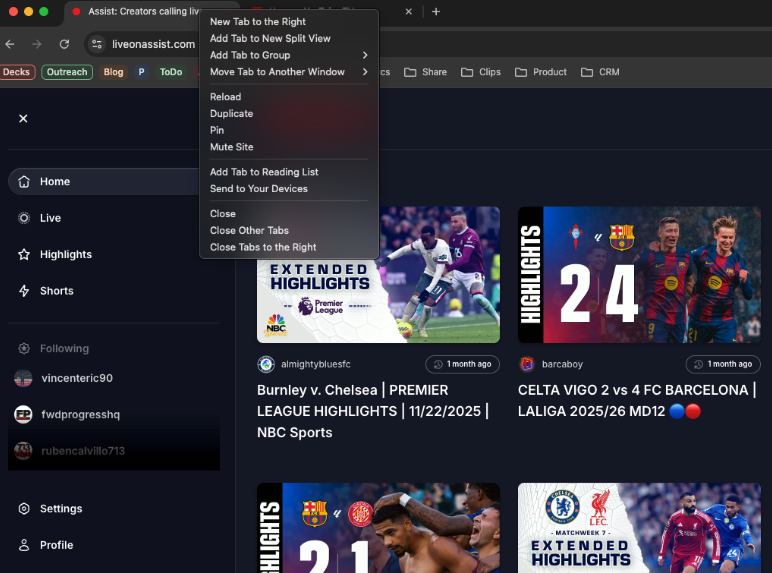Close the second browser tab
772x573 pixels.
(409, 11)
